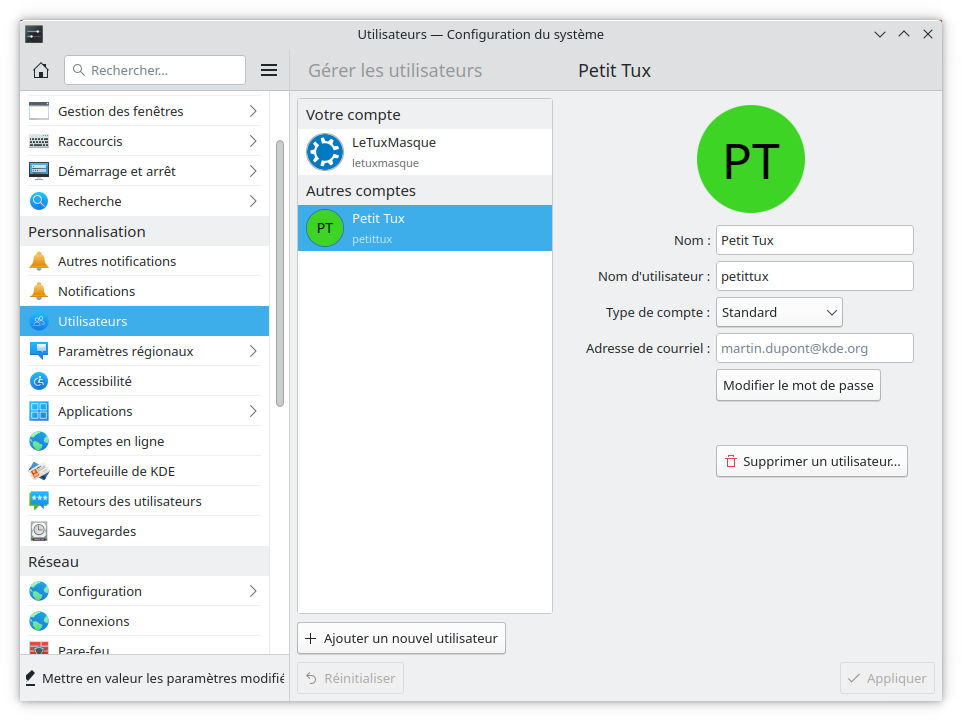The image size is (962, 721).
Task: Open Portefeuille de KDE entry
Action: [144, 471]
